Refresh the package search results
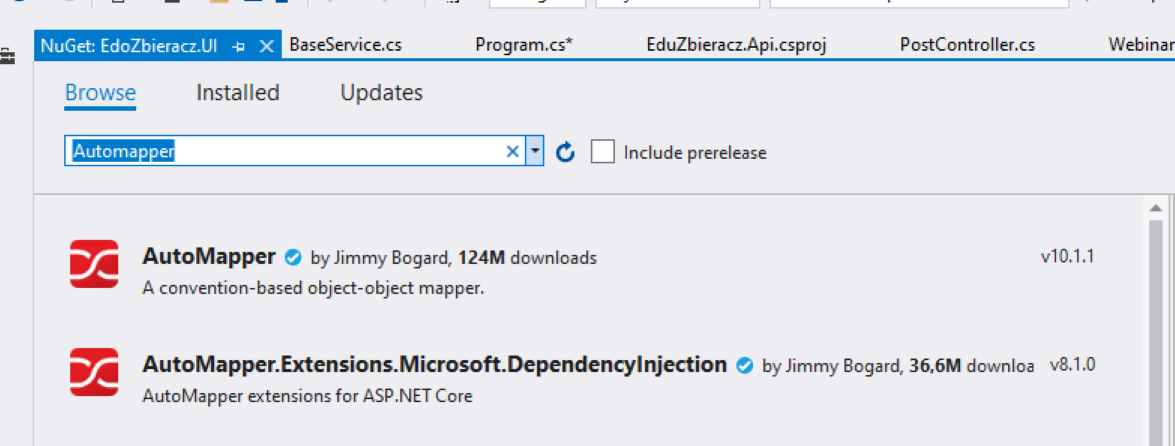This screenshot has height=446, width=1175. 566,152
